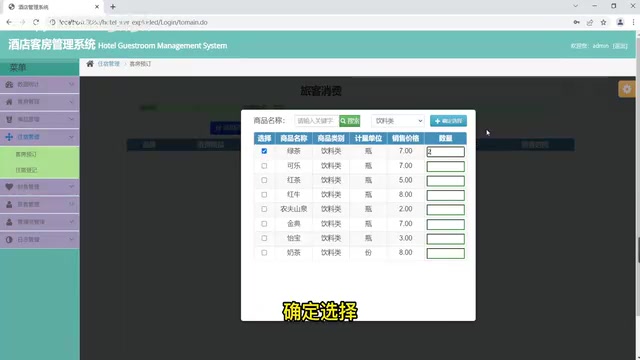Click the 份 unit cell for 奶茶
Image resolution: width=640 pixels, height=360 pixels.
click(x=368, y=253)
